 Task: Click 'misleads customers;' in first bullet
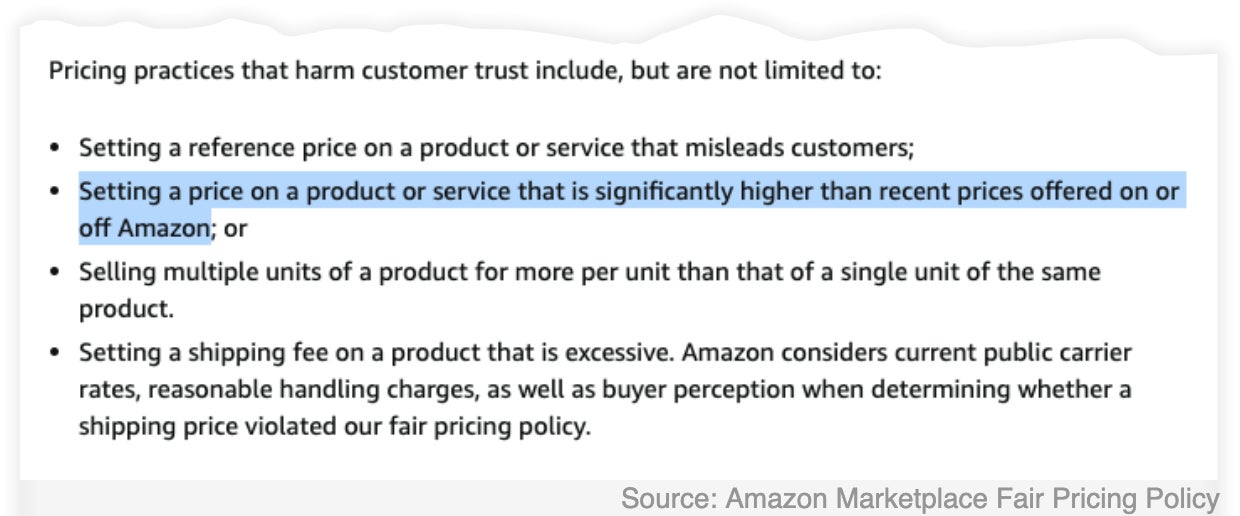click(799, 149)
